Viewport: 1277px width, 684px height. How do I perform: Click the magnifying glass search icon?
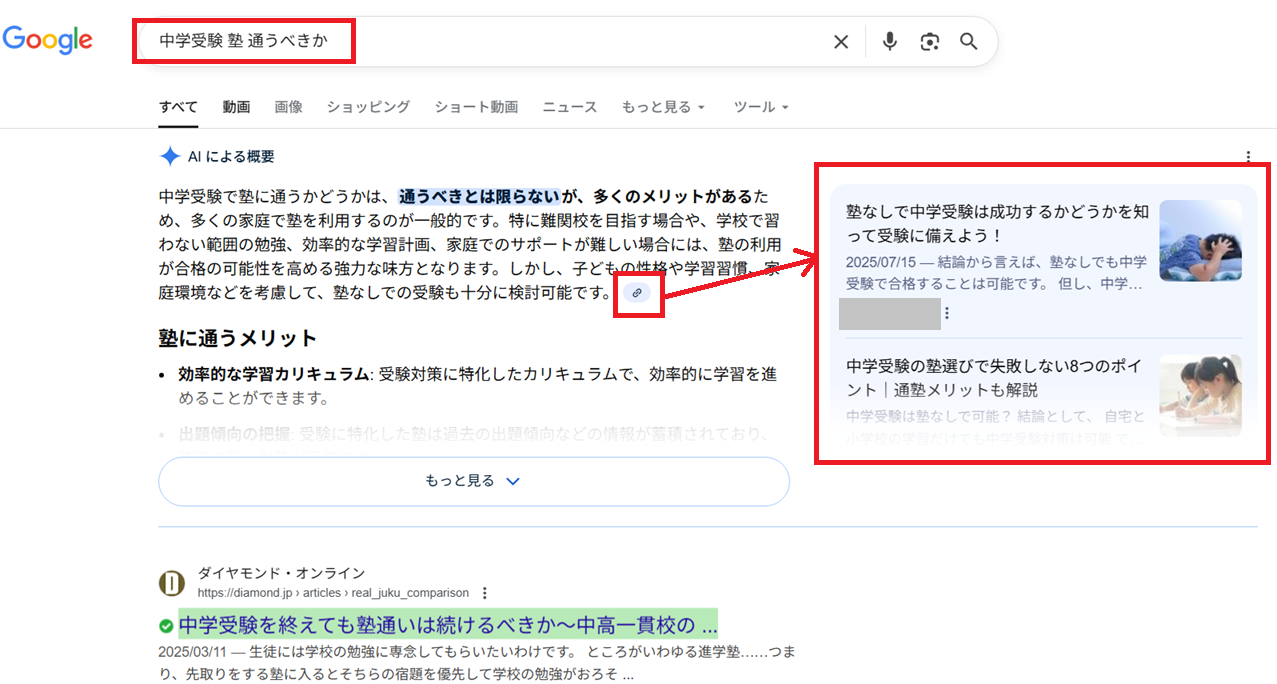tap(968, 42)
